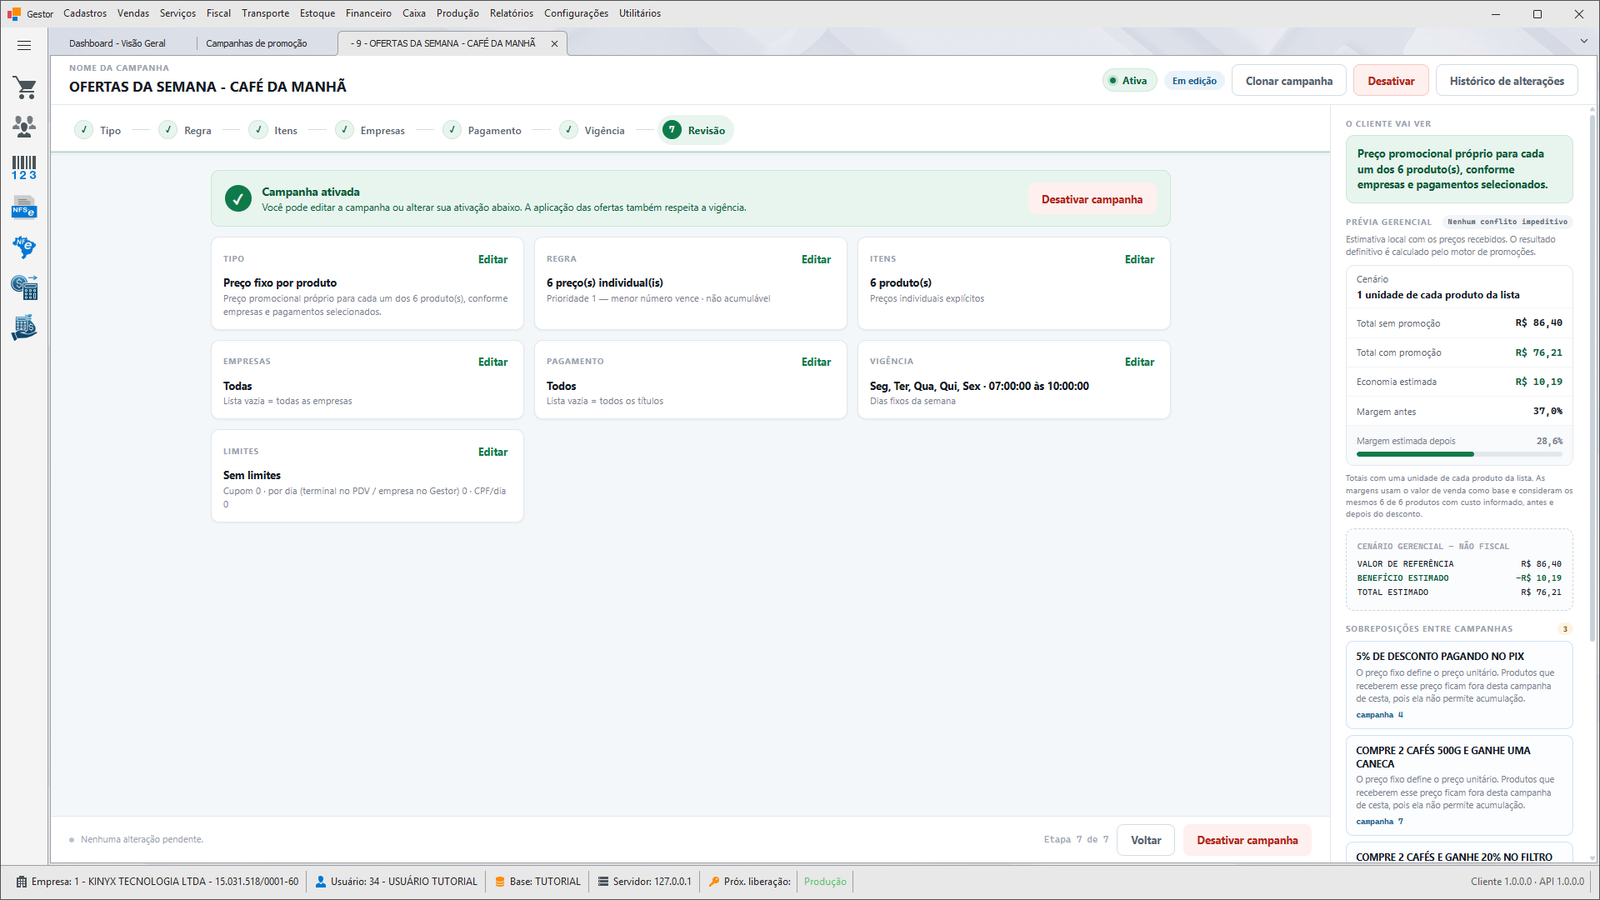Go to the Itens step
This screenshot has height=900, width=1600.
point(274,130)
